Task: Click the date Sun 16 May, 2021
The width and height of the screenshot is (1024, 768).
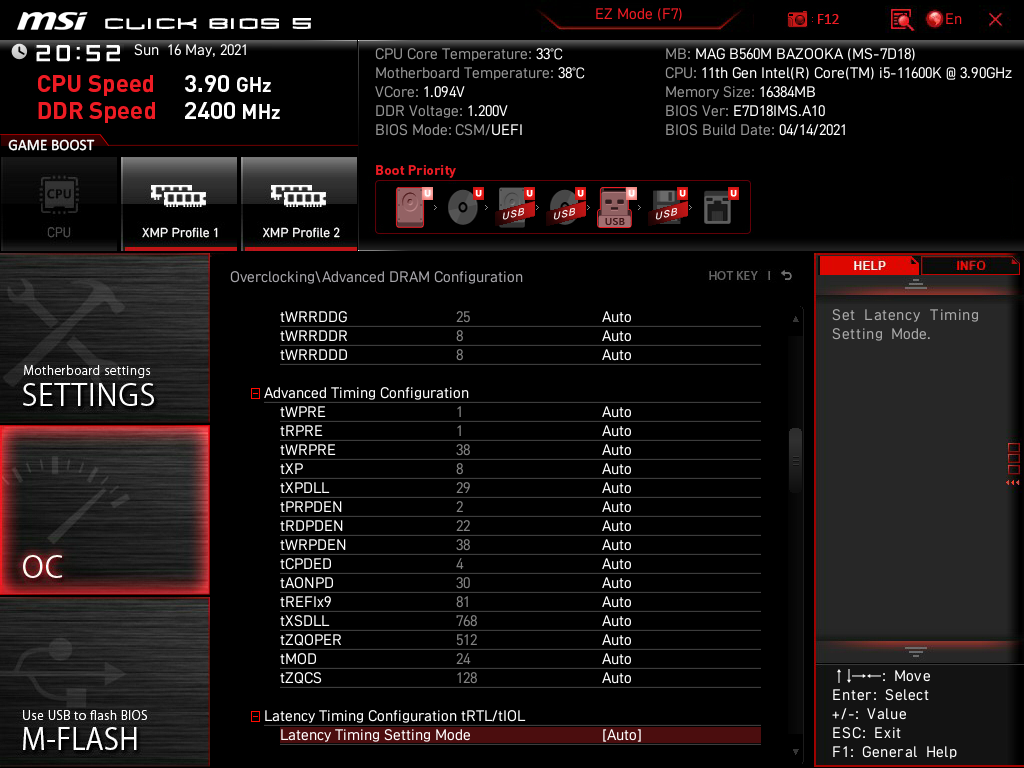Action: [191, 50]
